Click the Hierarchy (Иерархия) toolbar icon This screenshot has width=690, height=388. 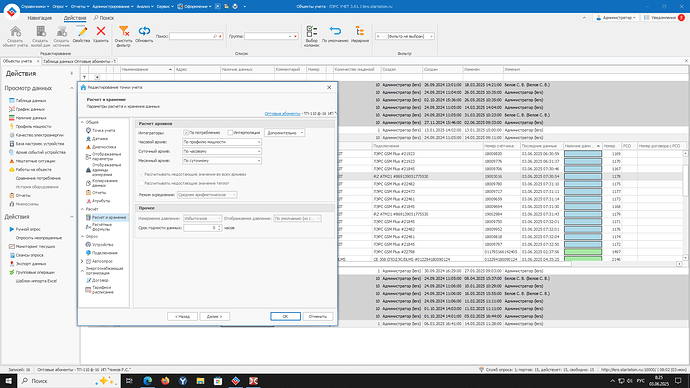point(360,31)
